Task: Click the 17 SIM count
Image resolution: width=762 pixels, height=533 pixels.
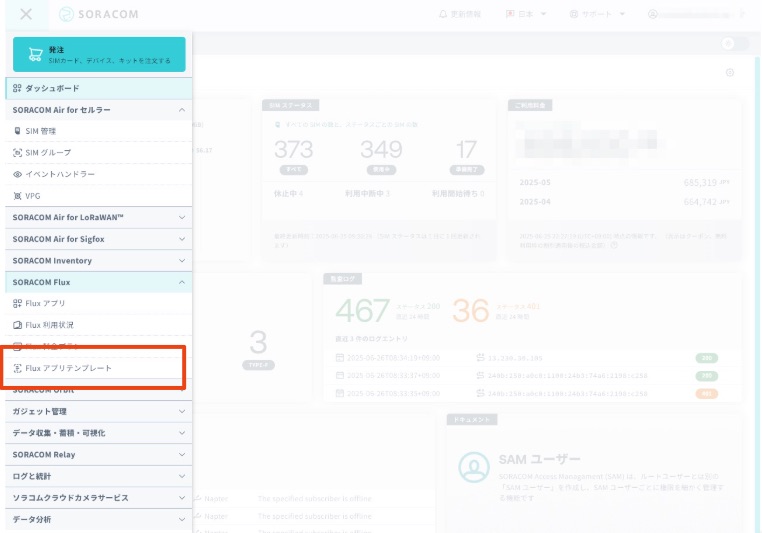Action: pyautogui.click(x=467, y=149)
